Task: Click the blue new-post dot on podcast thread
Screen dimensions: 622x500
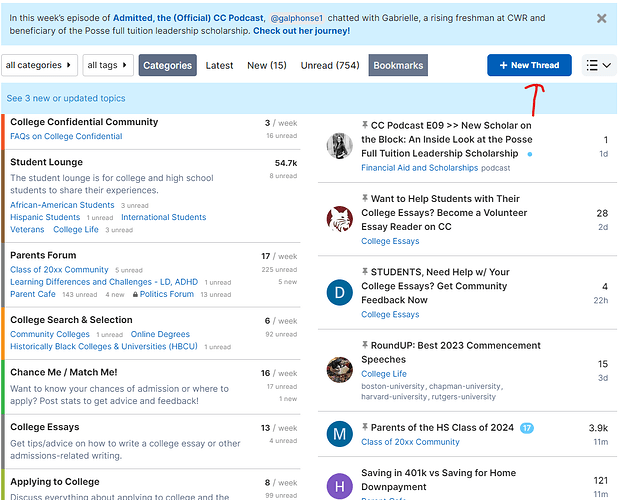Action: 530,154
